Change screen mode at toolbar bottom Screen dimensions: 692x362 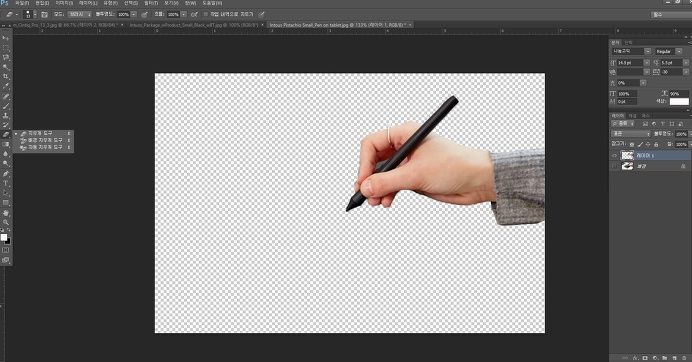6,260
